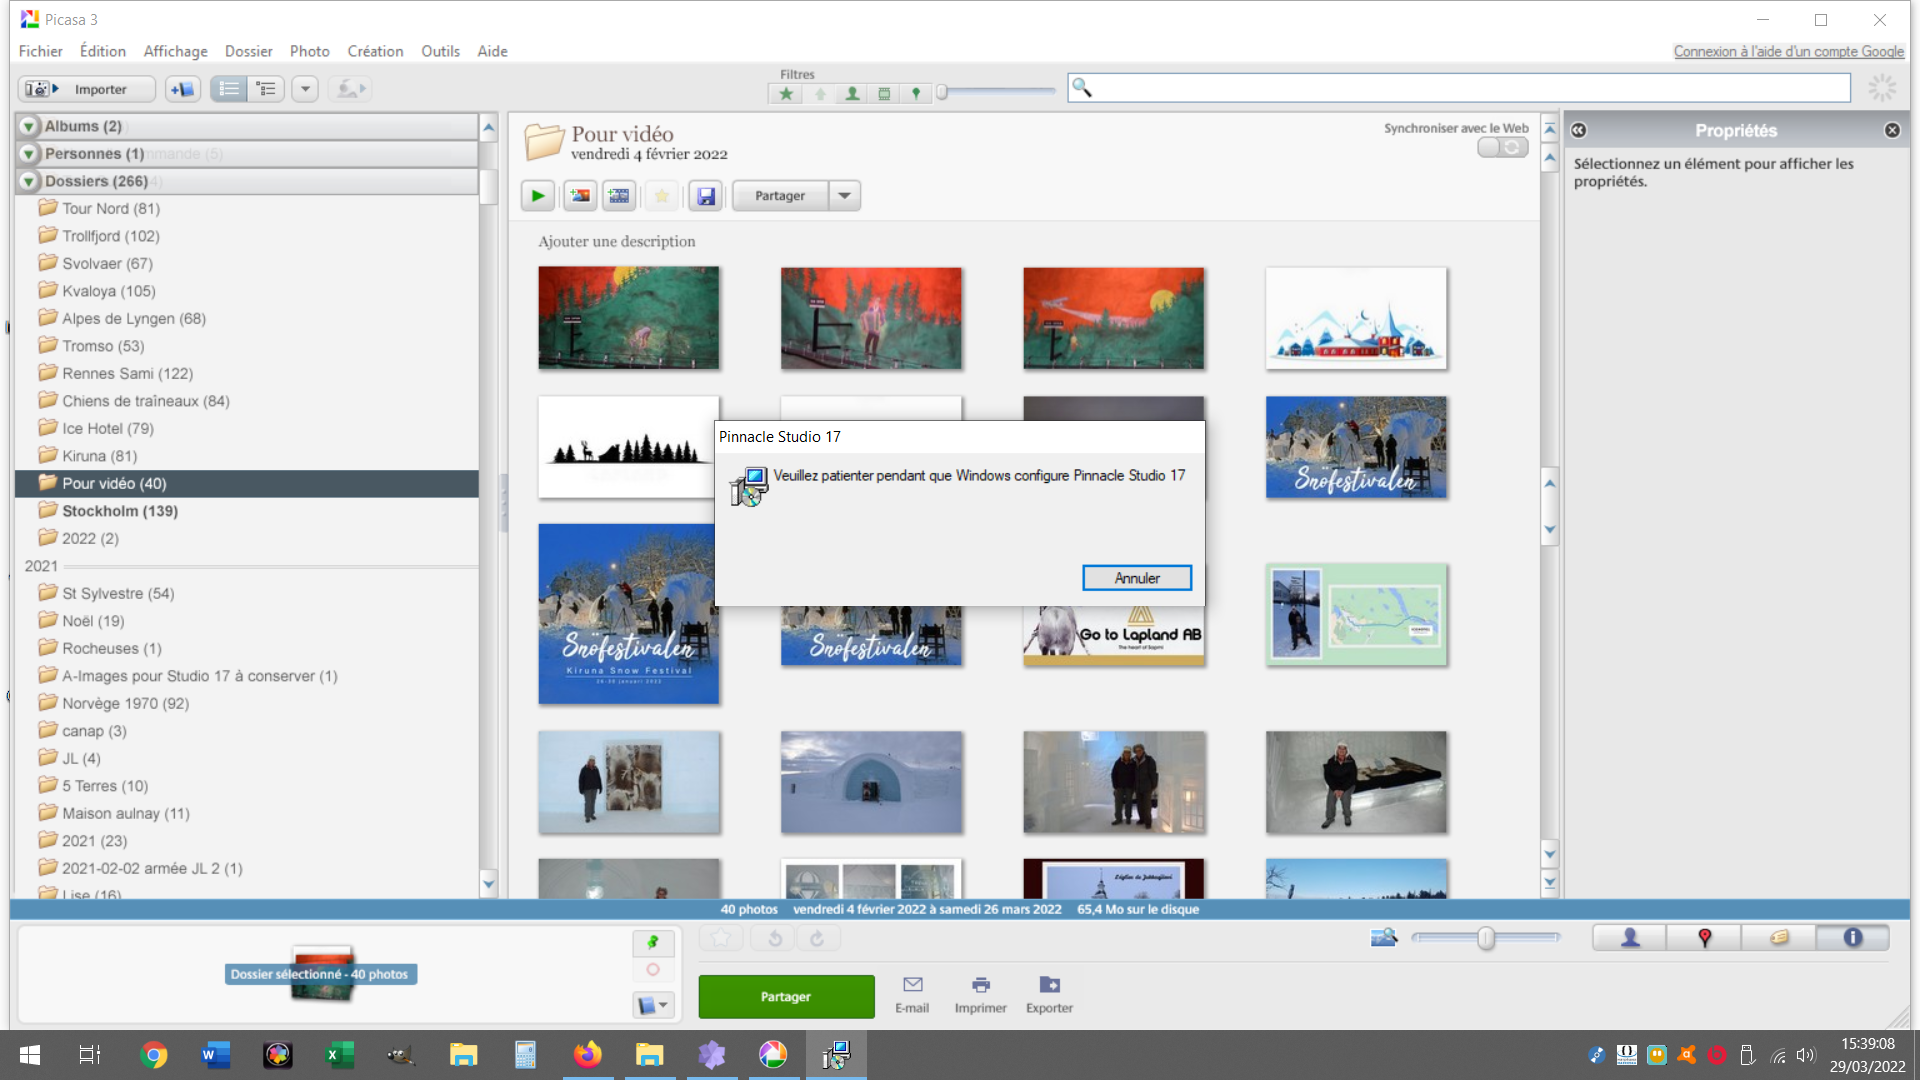Show the People panel

coord(1630,938)
